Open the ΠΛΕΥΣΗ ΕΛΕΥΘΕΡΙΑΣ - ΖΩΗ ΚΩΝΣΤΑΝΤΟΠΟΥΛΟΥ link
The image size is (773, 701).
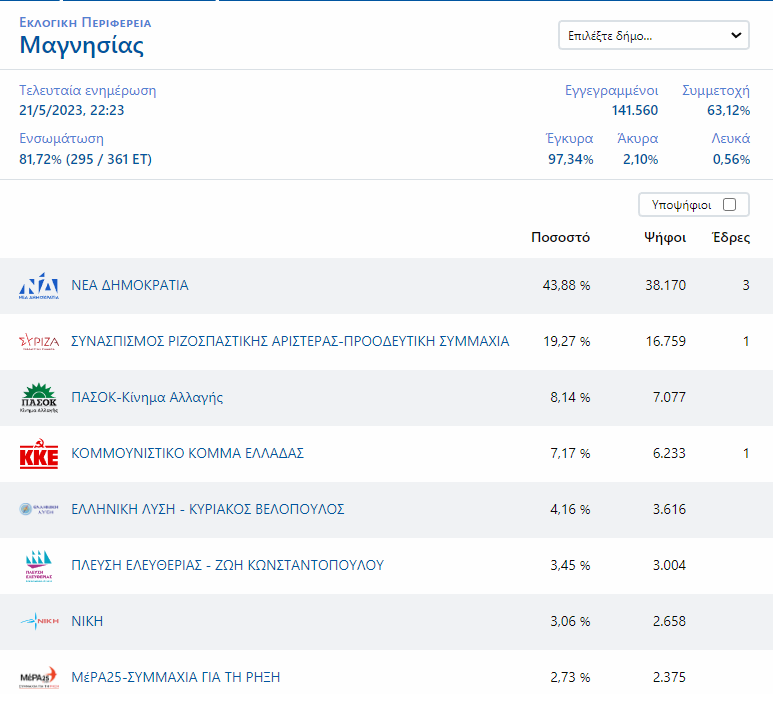227,565
